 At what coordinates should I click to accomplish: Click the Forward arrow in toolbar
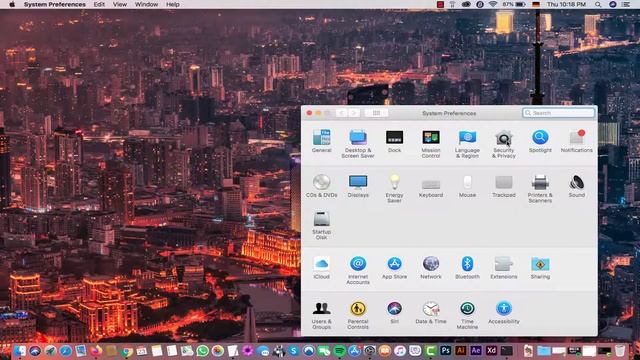tap(353, 113)
